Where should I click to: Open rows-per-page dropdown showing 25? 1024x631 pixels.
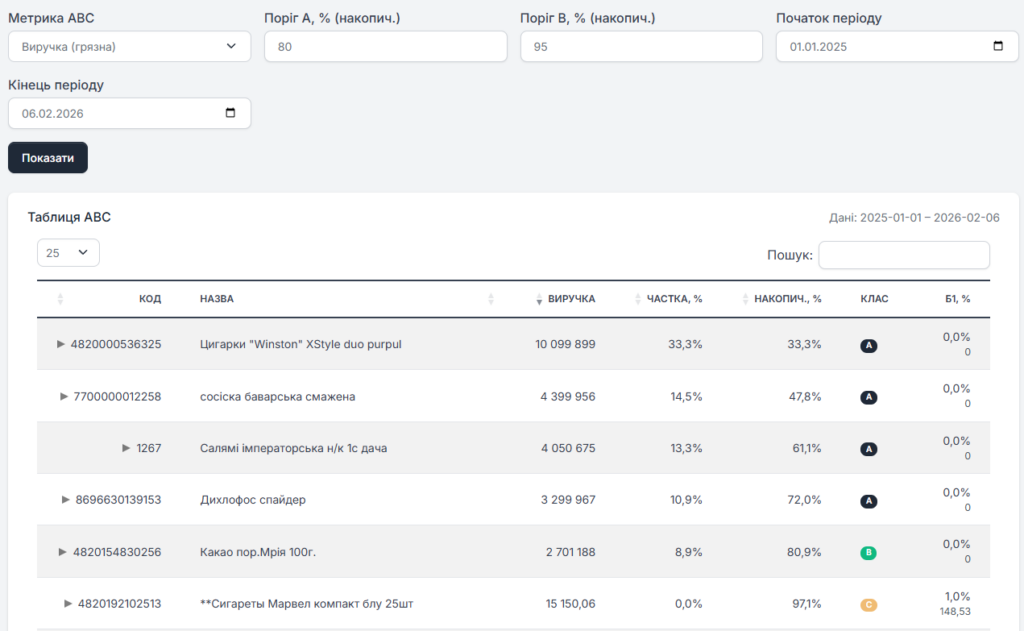(68, 253)
